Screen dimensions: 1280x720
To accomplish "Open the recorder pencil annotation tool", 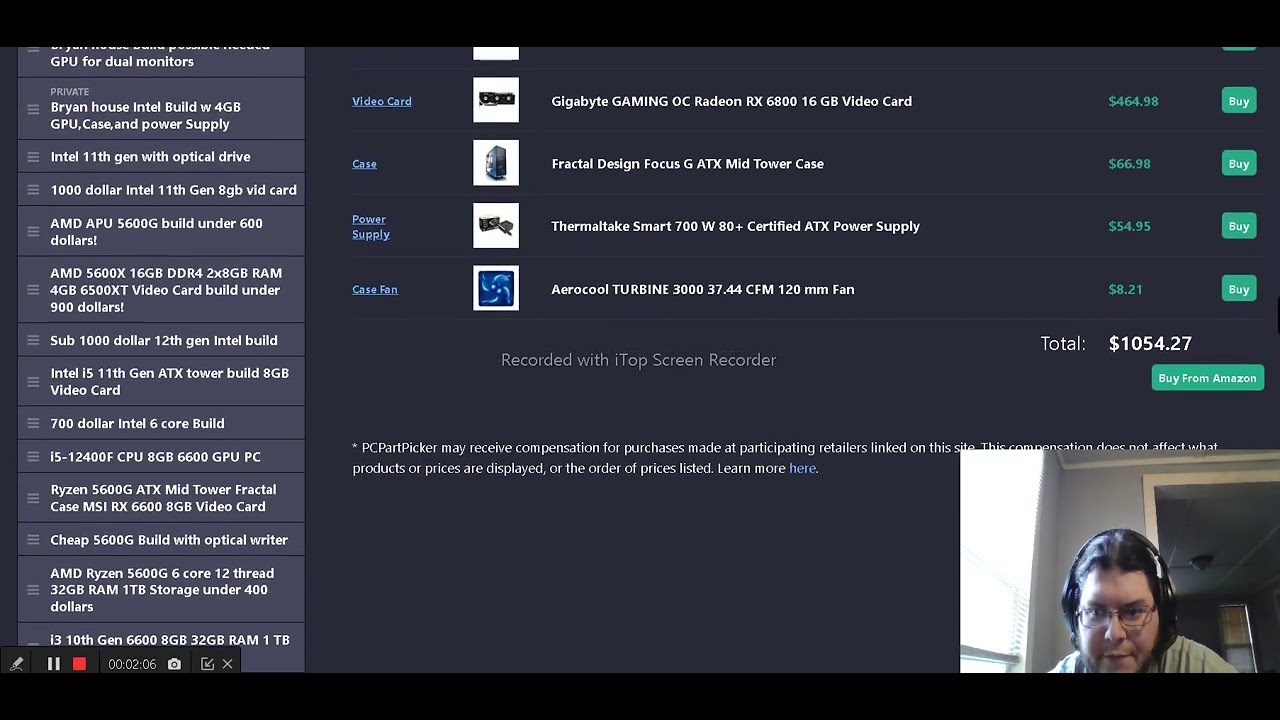I will pyautogui.click(x=17, y=664).
